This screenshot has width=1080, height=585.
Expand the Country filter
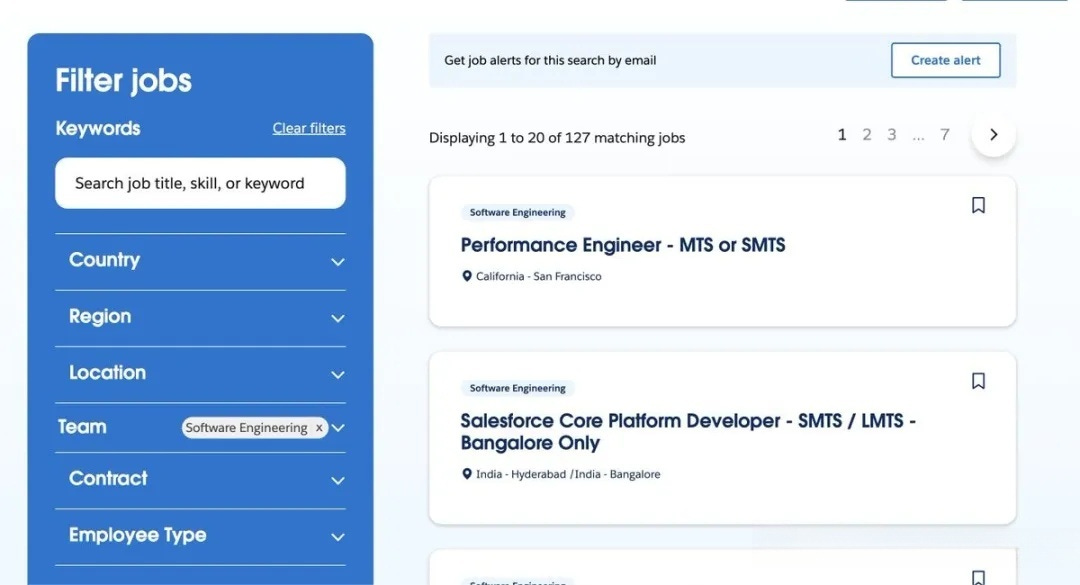[x=200, y=261]
